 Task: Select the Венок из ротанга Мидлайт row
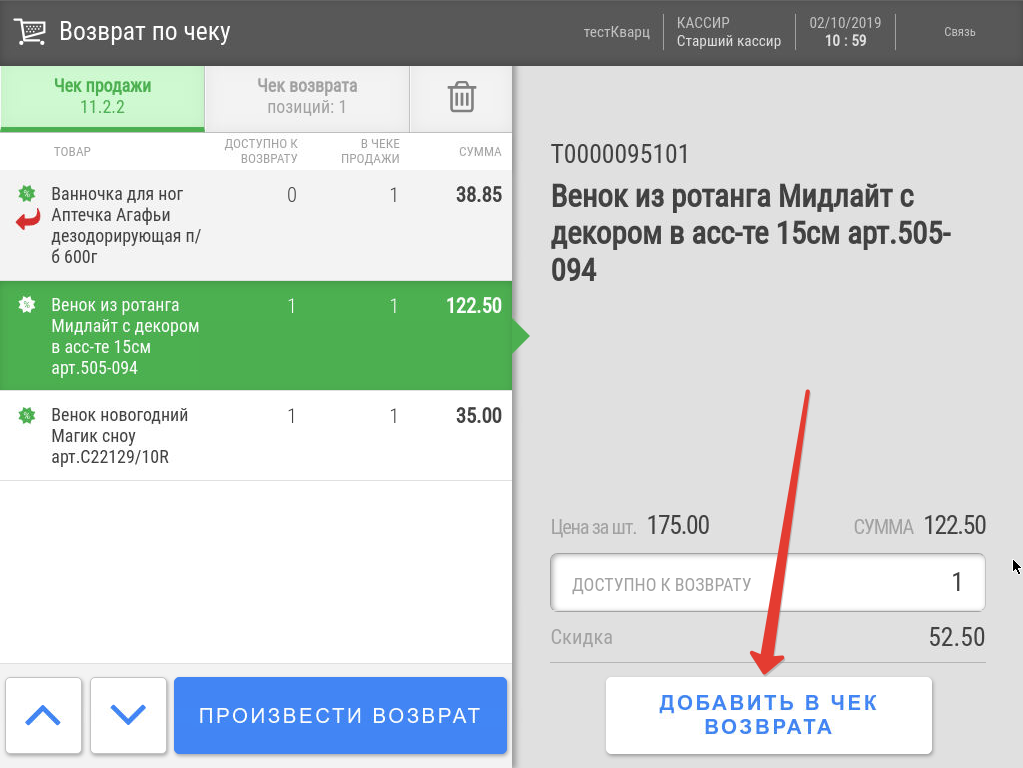click(256, 336)
